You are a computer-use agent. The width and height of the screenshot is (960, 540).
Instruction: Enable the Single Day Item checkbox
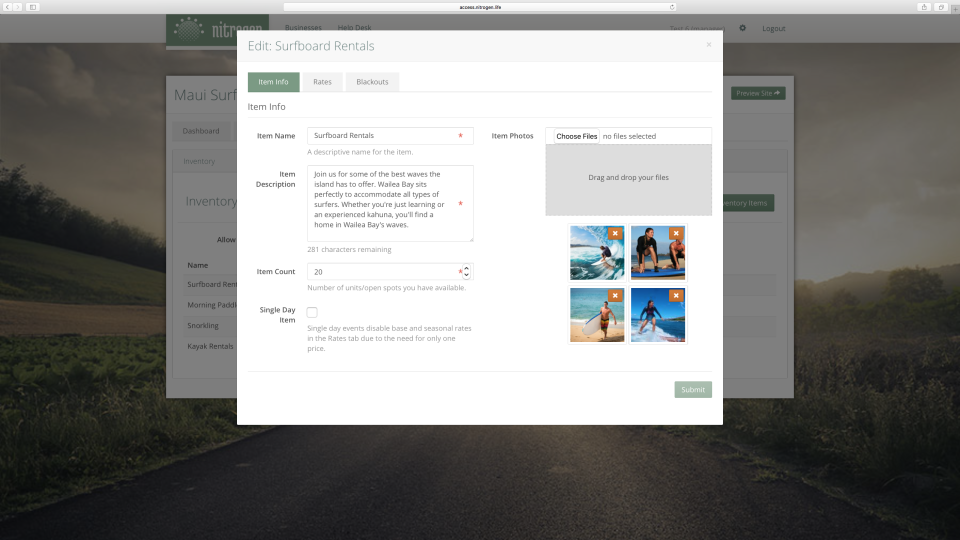(312, 312)
